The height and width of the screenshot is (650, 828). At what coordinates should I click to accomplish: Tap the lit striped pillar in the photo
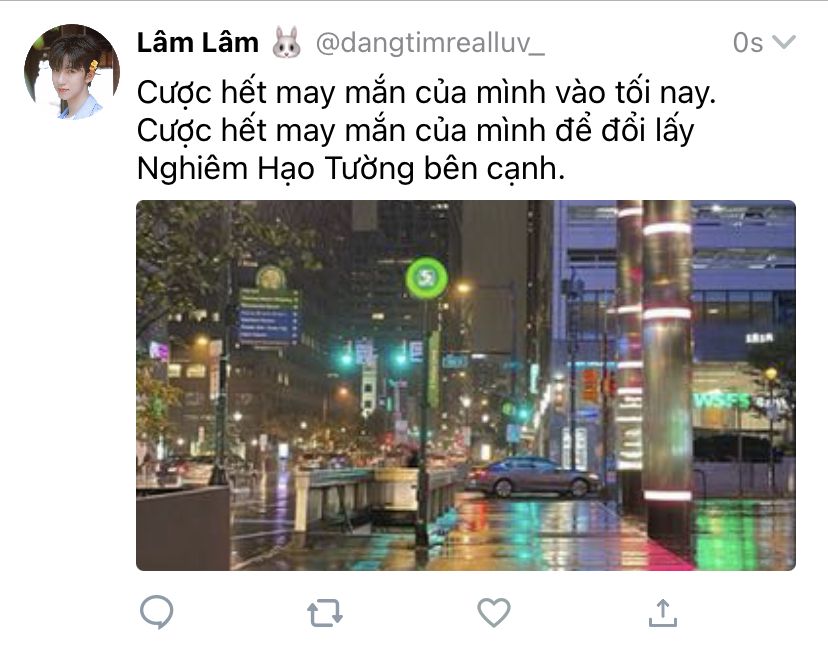click(667, 372)
